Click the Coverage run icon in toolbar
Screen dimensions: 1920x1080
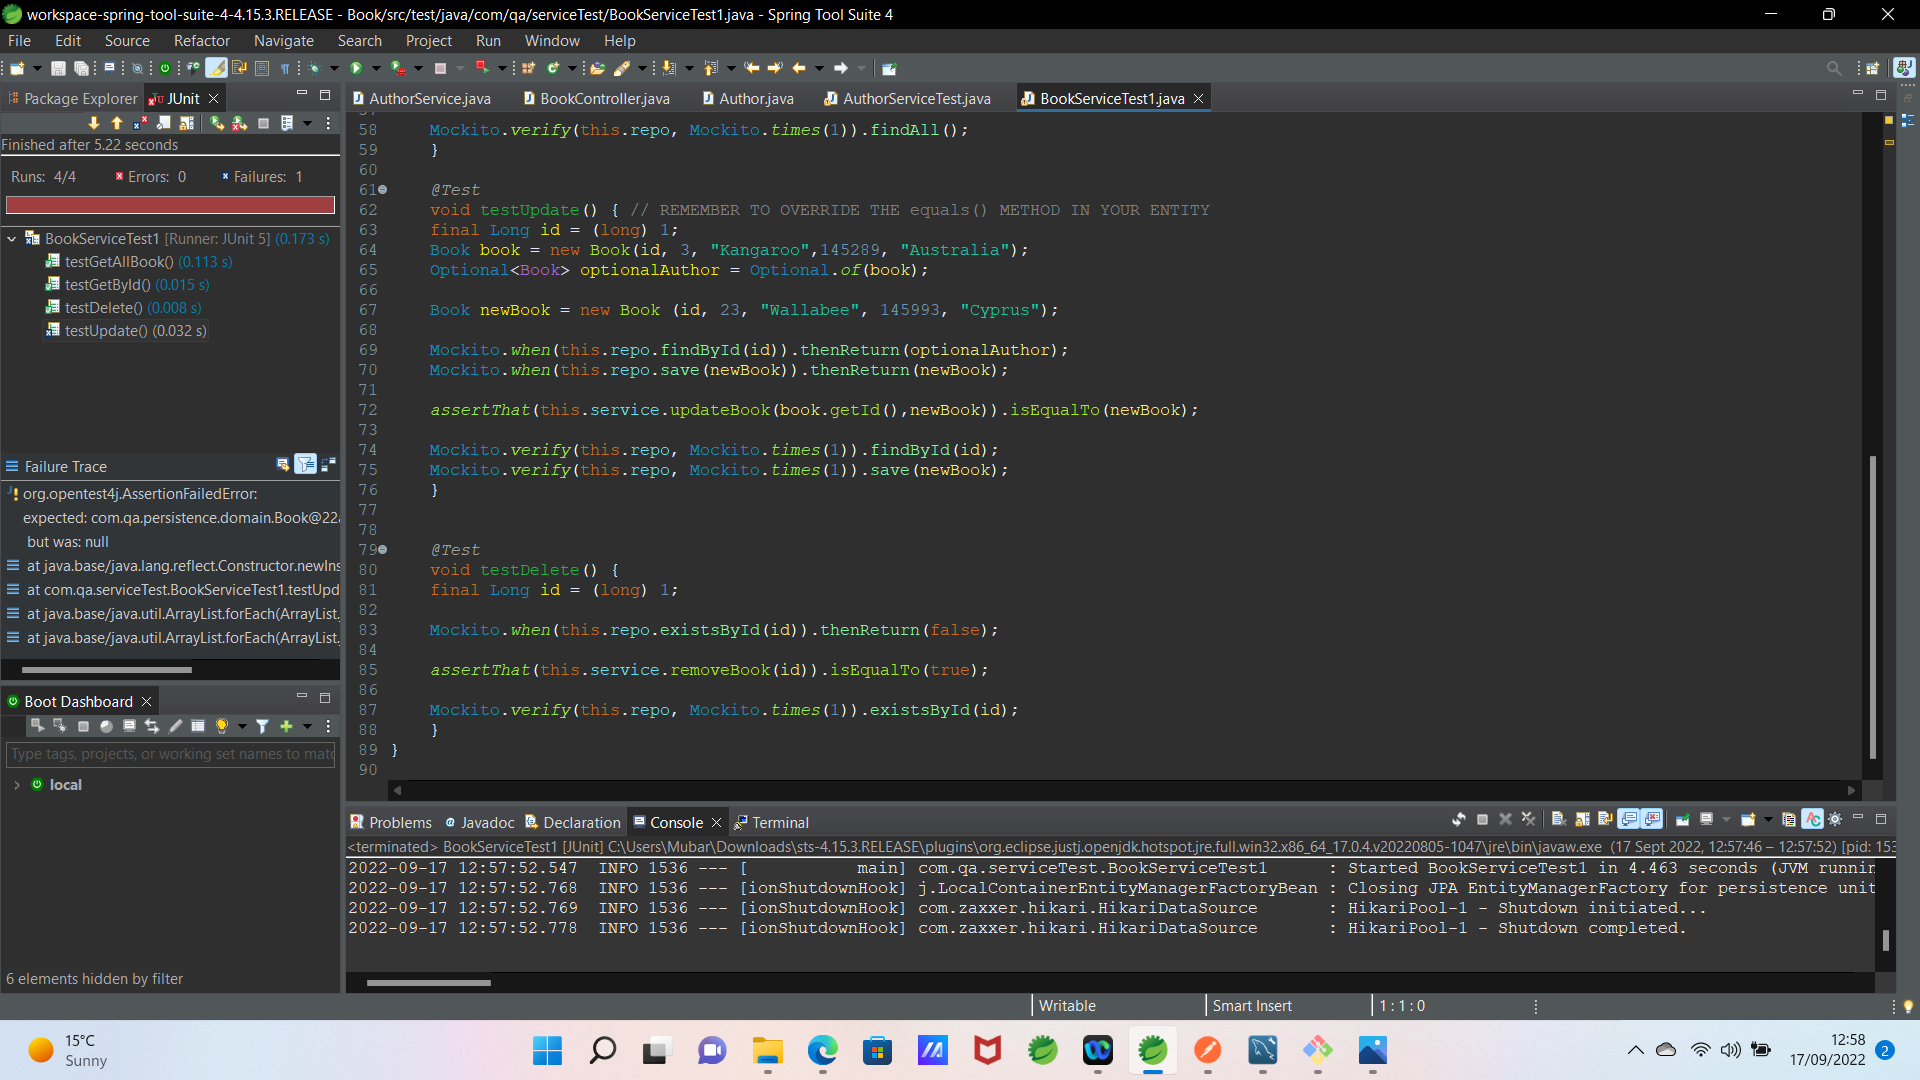click(398, 68)
